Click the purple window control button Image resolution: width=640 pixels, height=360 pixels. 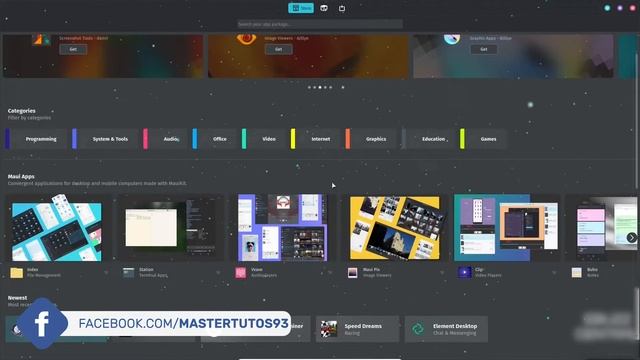[620, 8]
